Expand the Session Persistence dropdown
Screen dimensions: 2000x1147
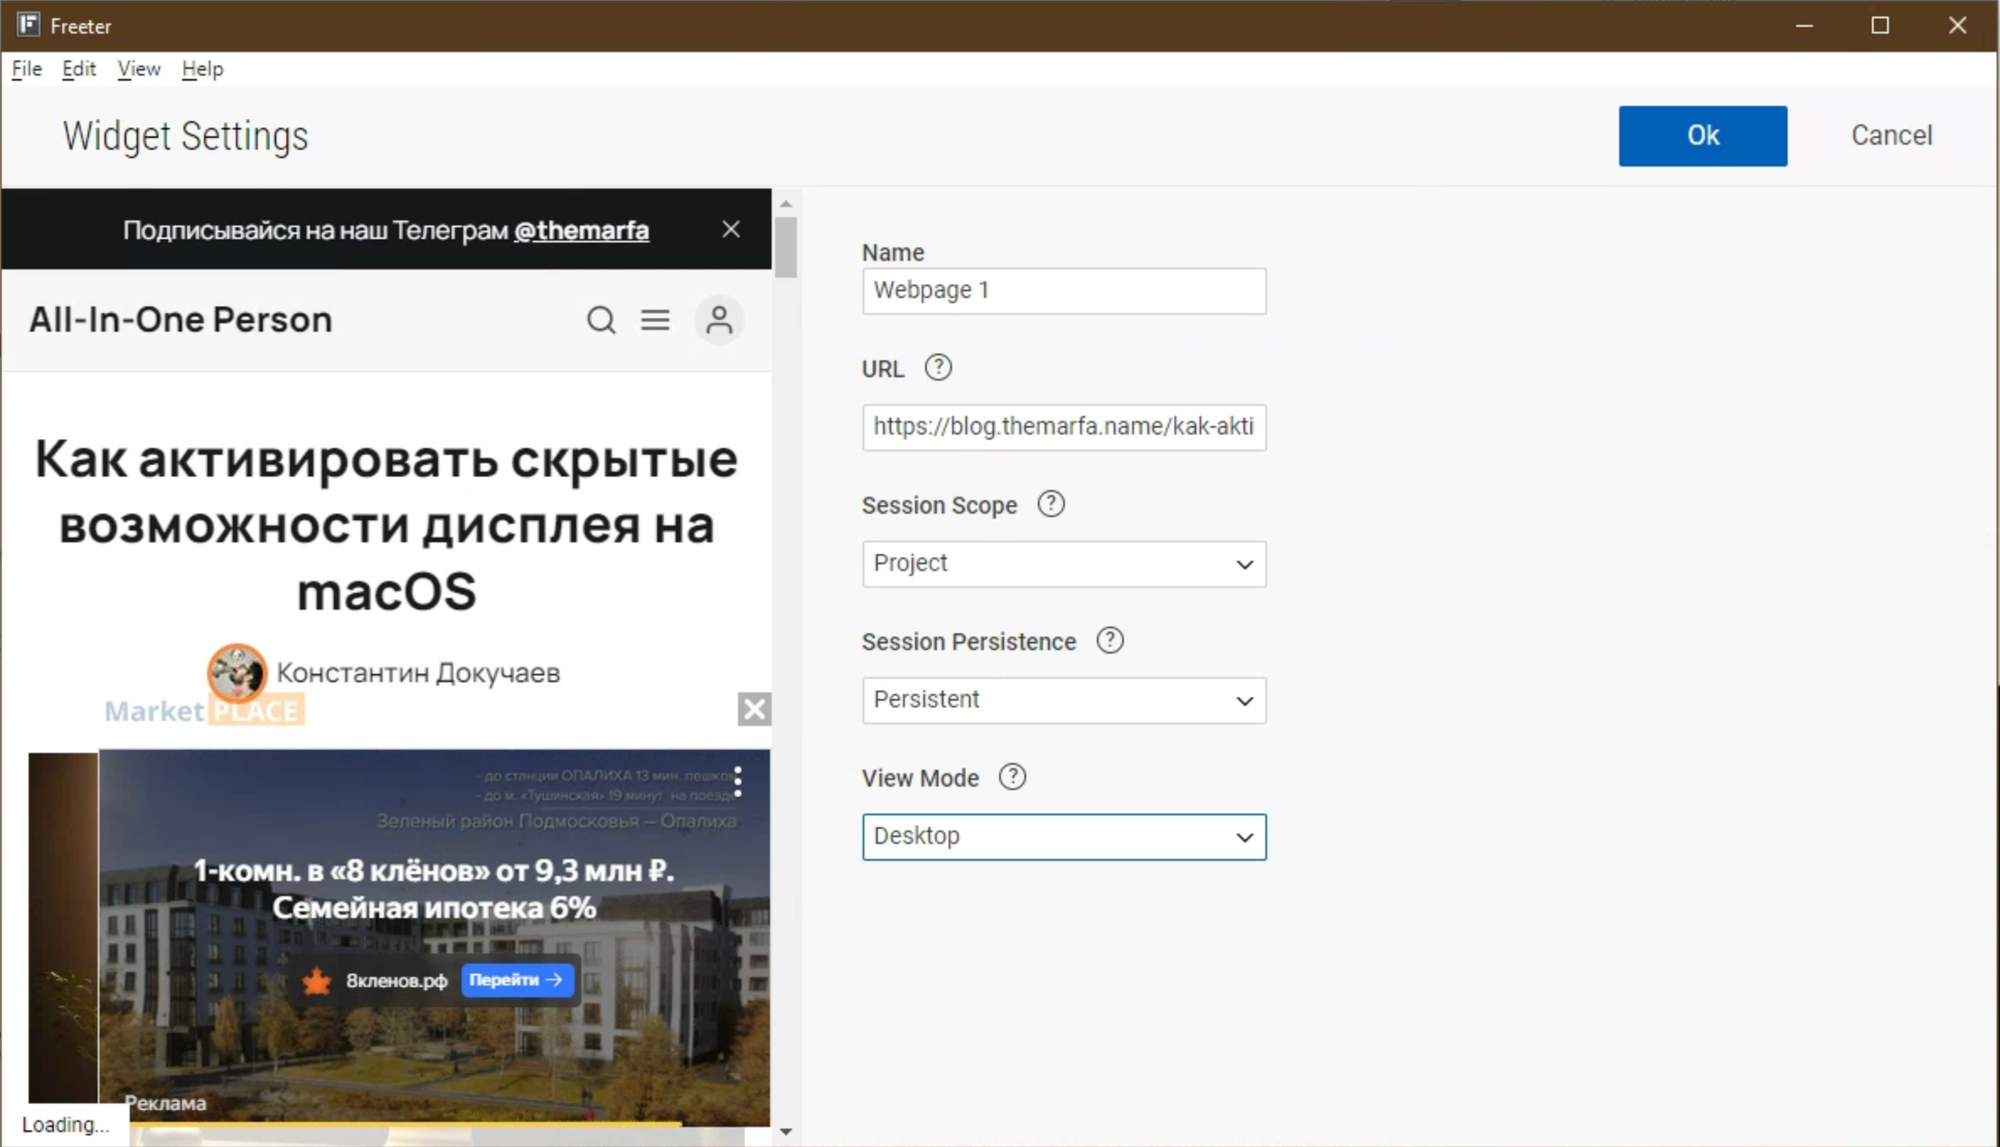coord(1063,700)
